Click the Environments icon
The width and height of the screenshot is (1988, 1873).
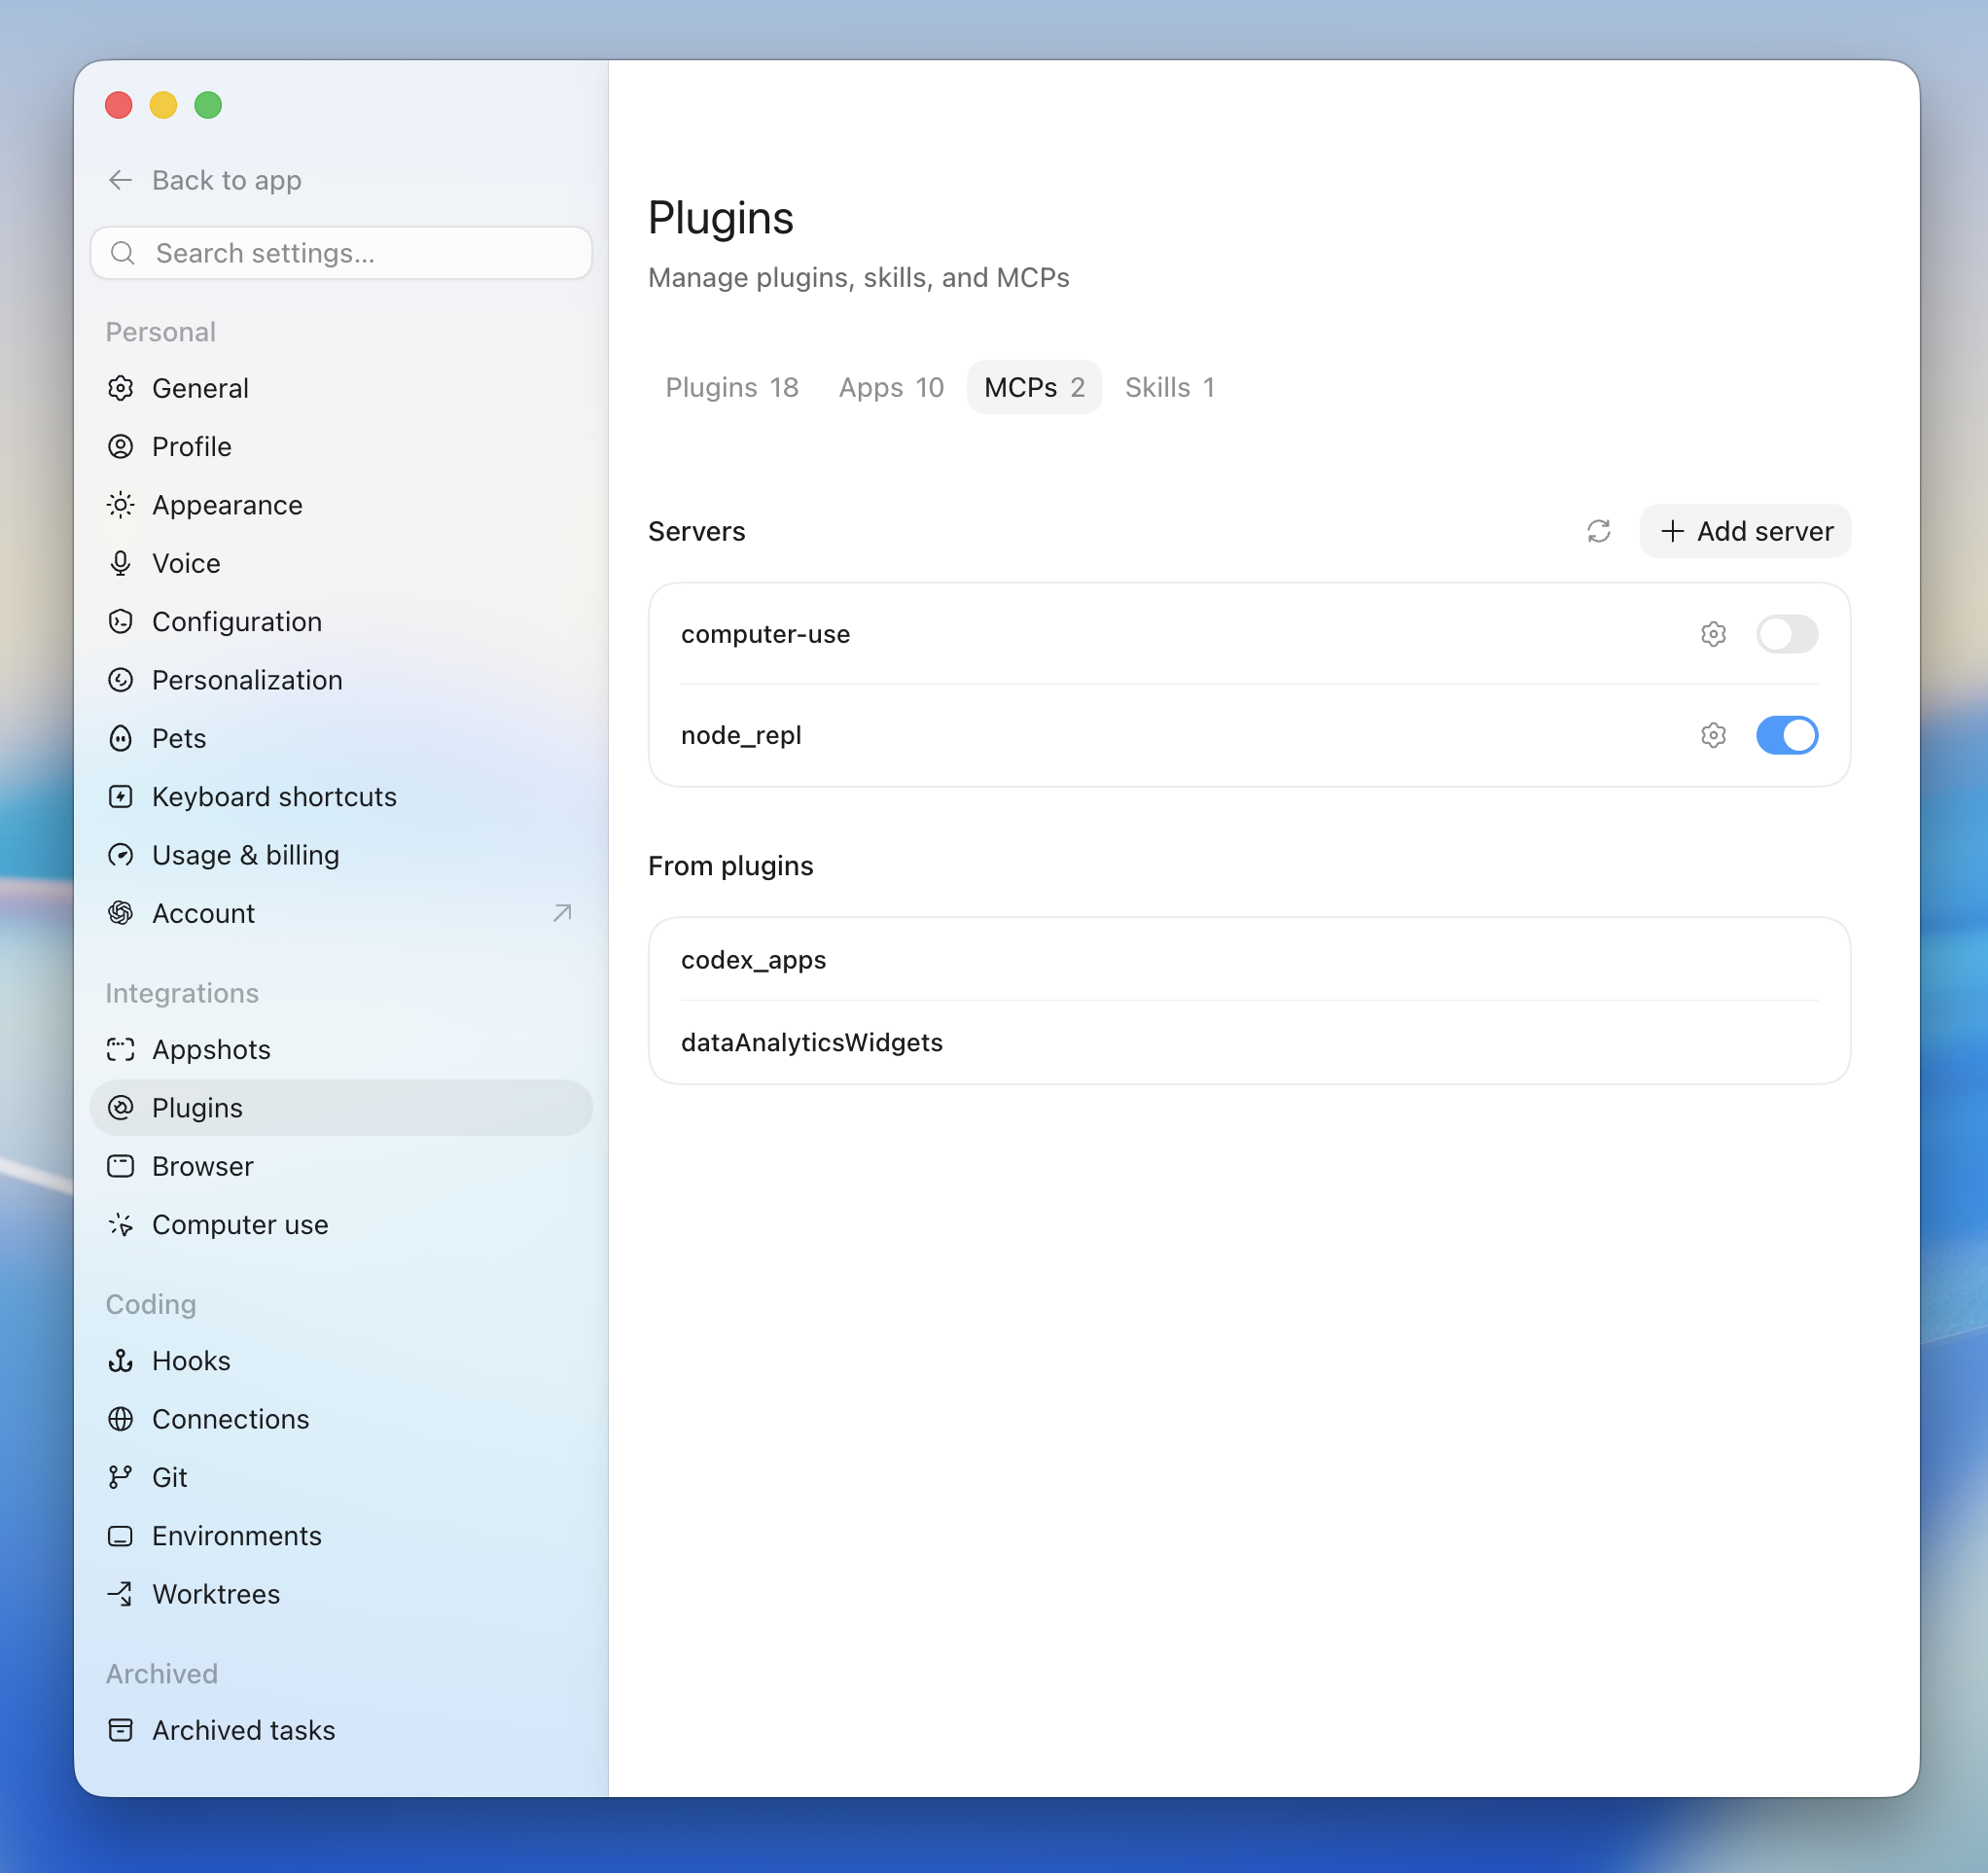click(121, 1536)
